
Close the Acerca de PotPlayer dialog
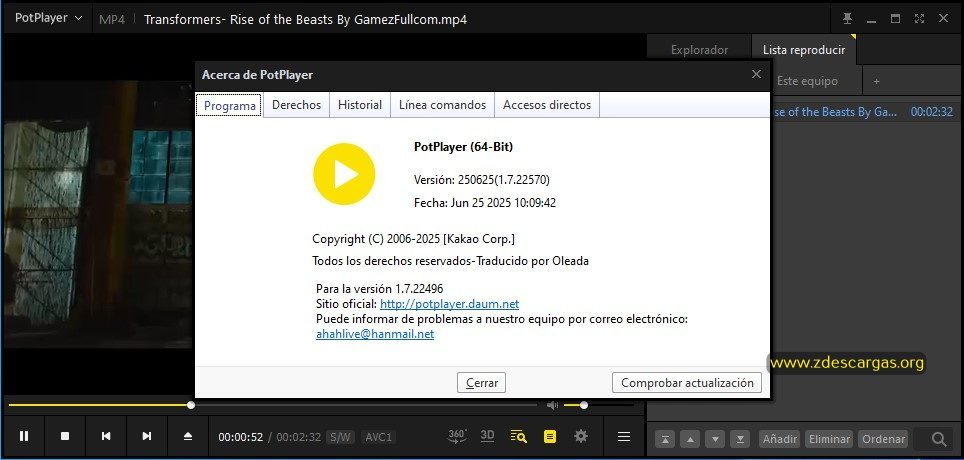coord(756,74)
